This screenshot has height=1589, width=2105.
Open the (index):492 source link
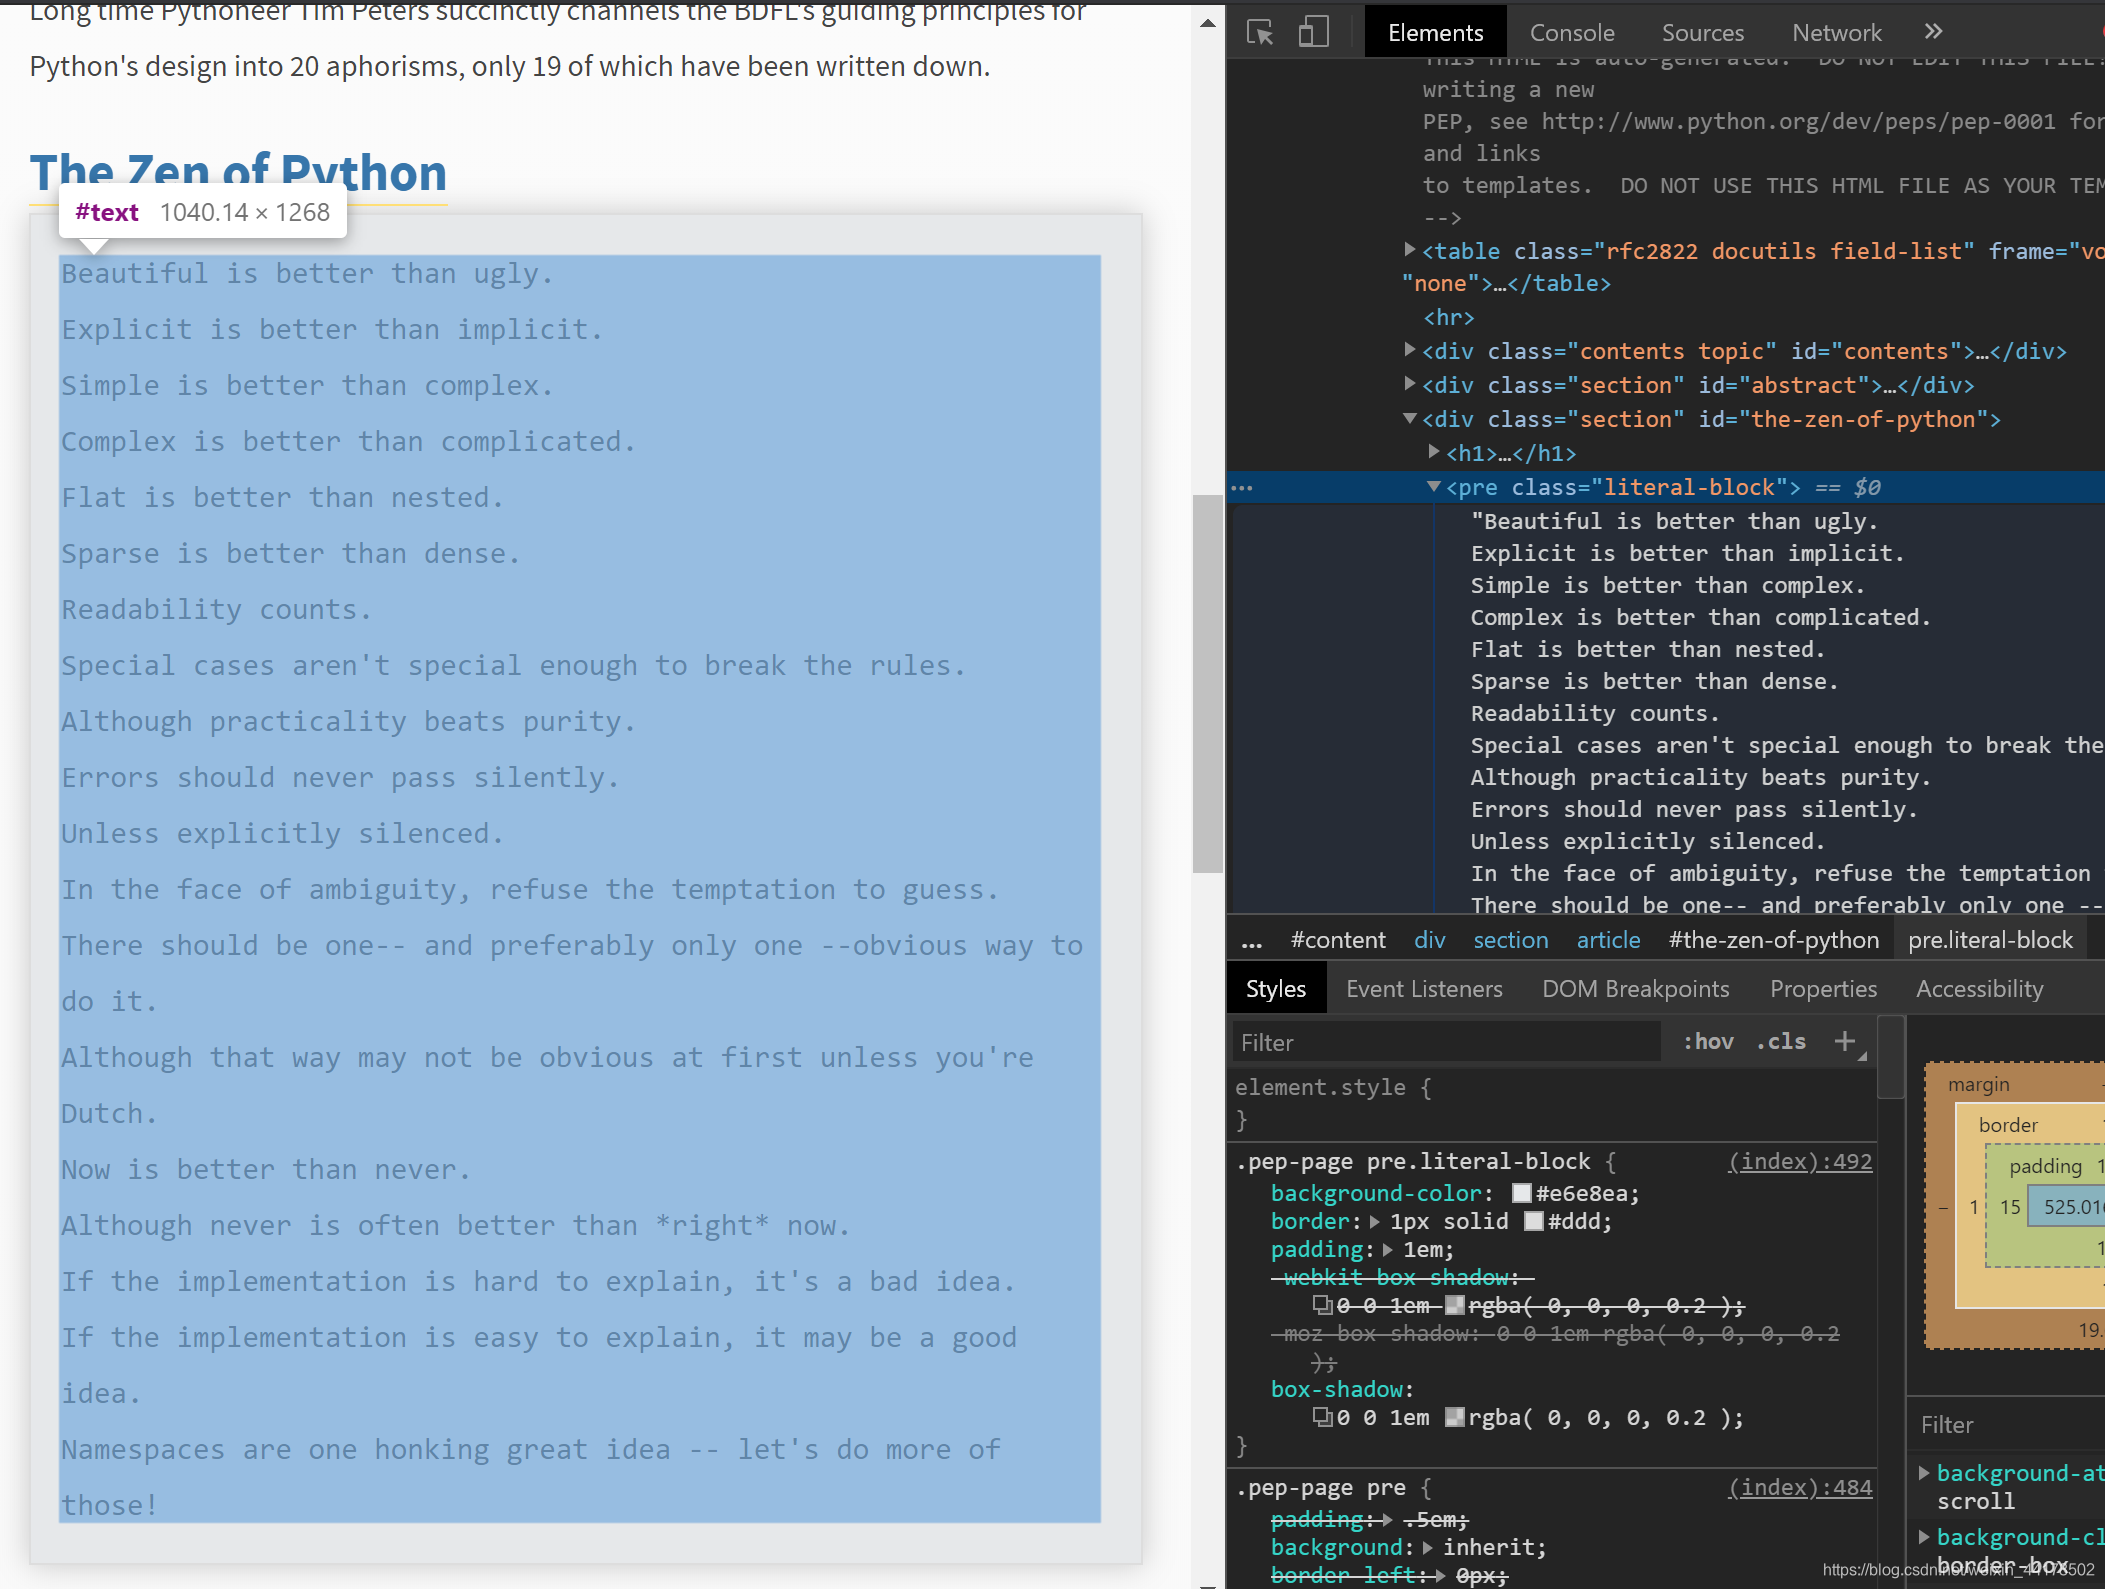pyautogui.click(x=1800, y=1162)
